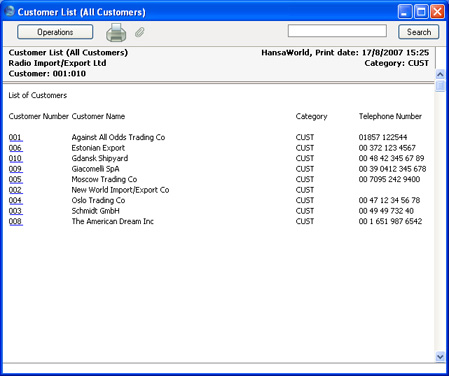The width and height of the screenshot is (449, 376).
Task: Select 'Moscow Trading Co' customer name
Action: coord(104,179)
